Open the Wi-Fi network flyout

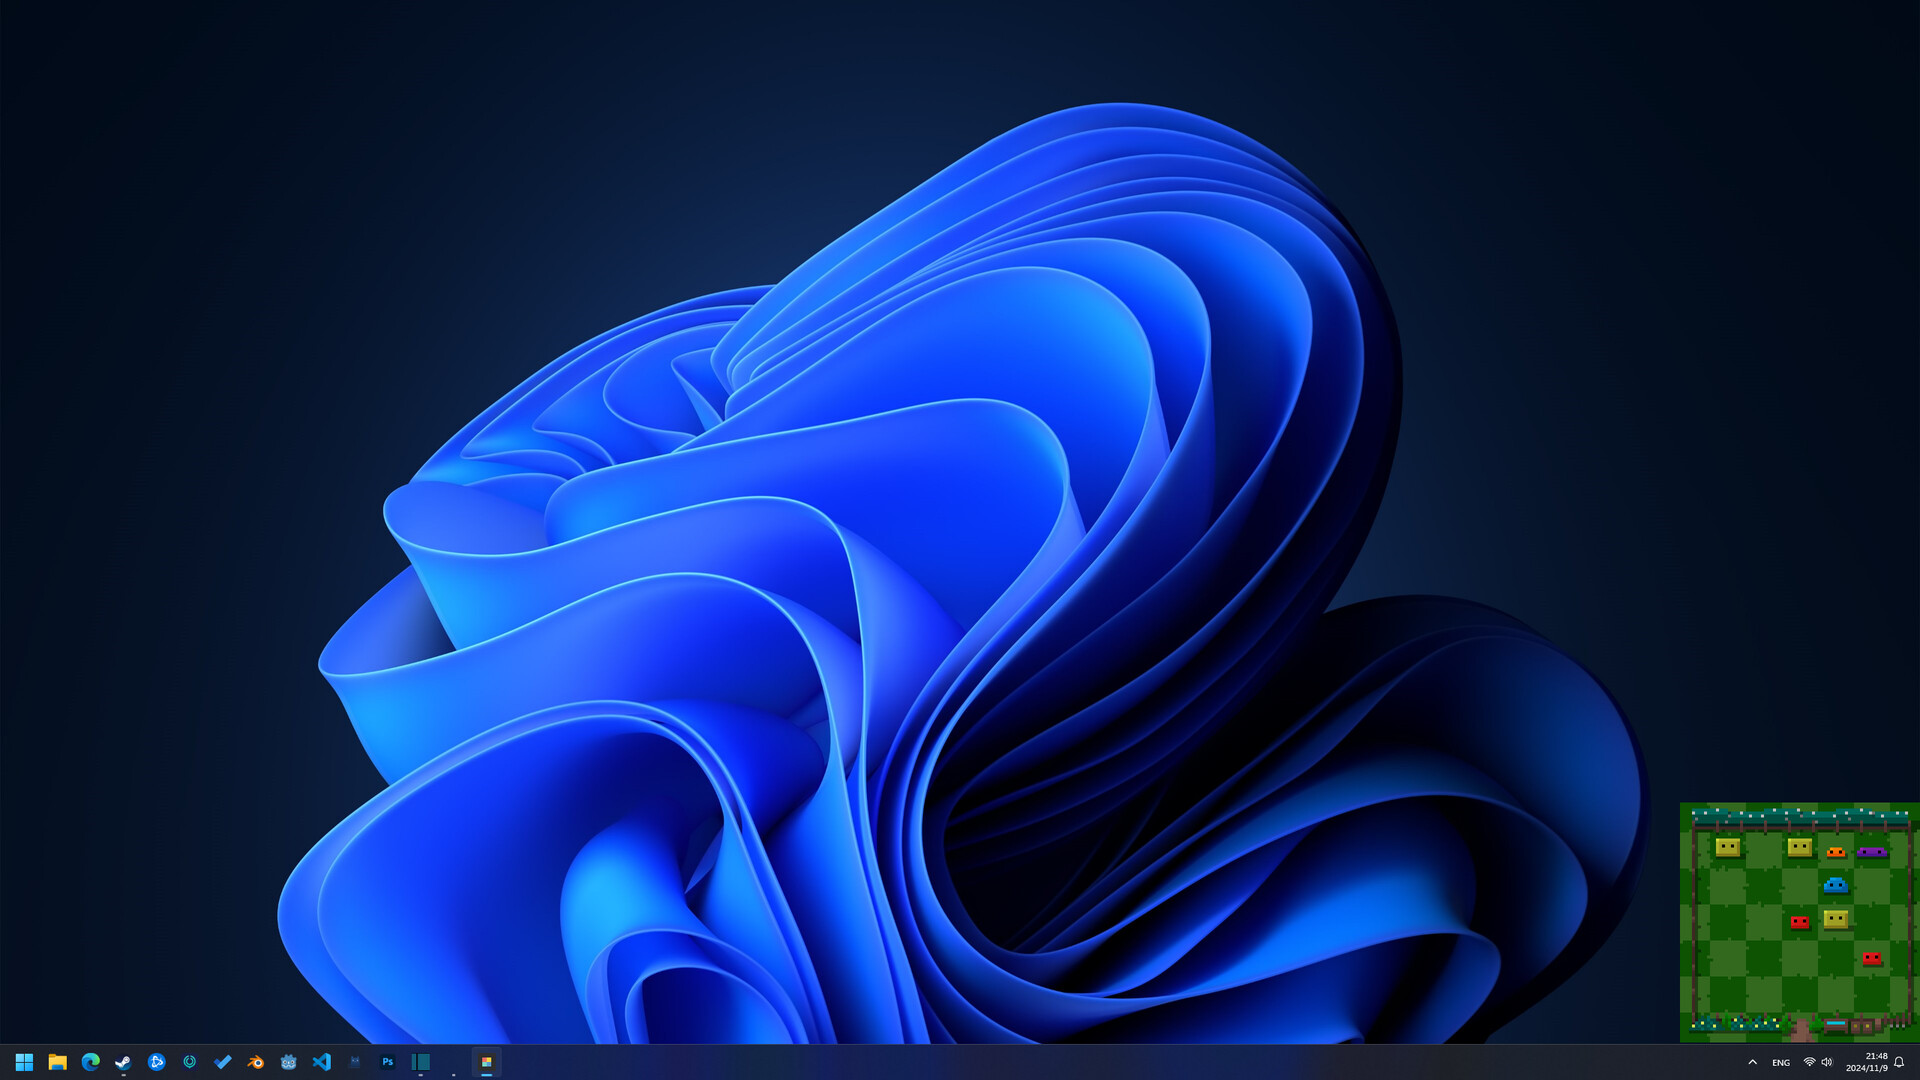point(1809,1062)
